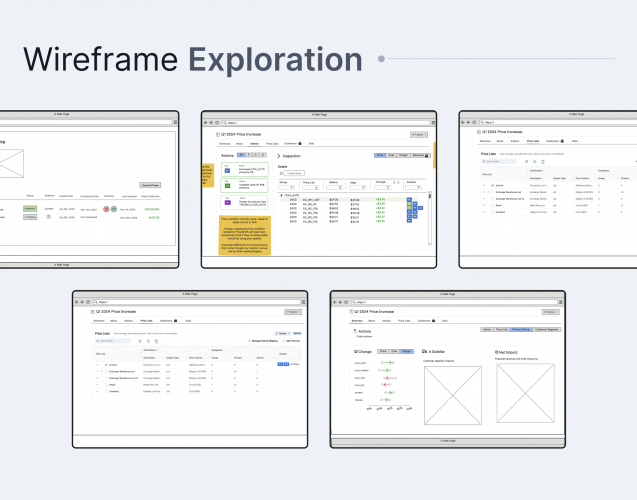Click back arrow in lower Price Lists wireframe
The image size is (637, 500).
click(x=76, y=302)
